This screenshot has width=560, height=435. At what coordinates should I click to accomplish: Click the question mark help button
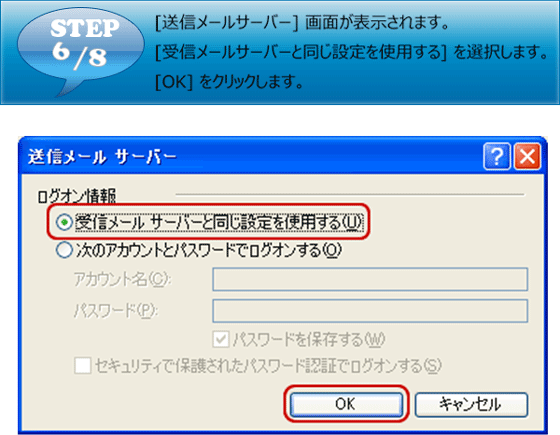click(497, 156)
